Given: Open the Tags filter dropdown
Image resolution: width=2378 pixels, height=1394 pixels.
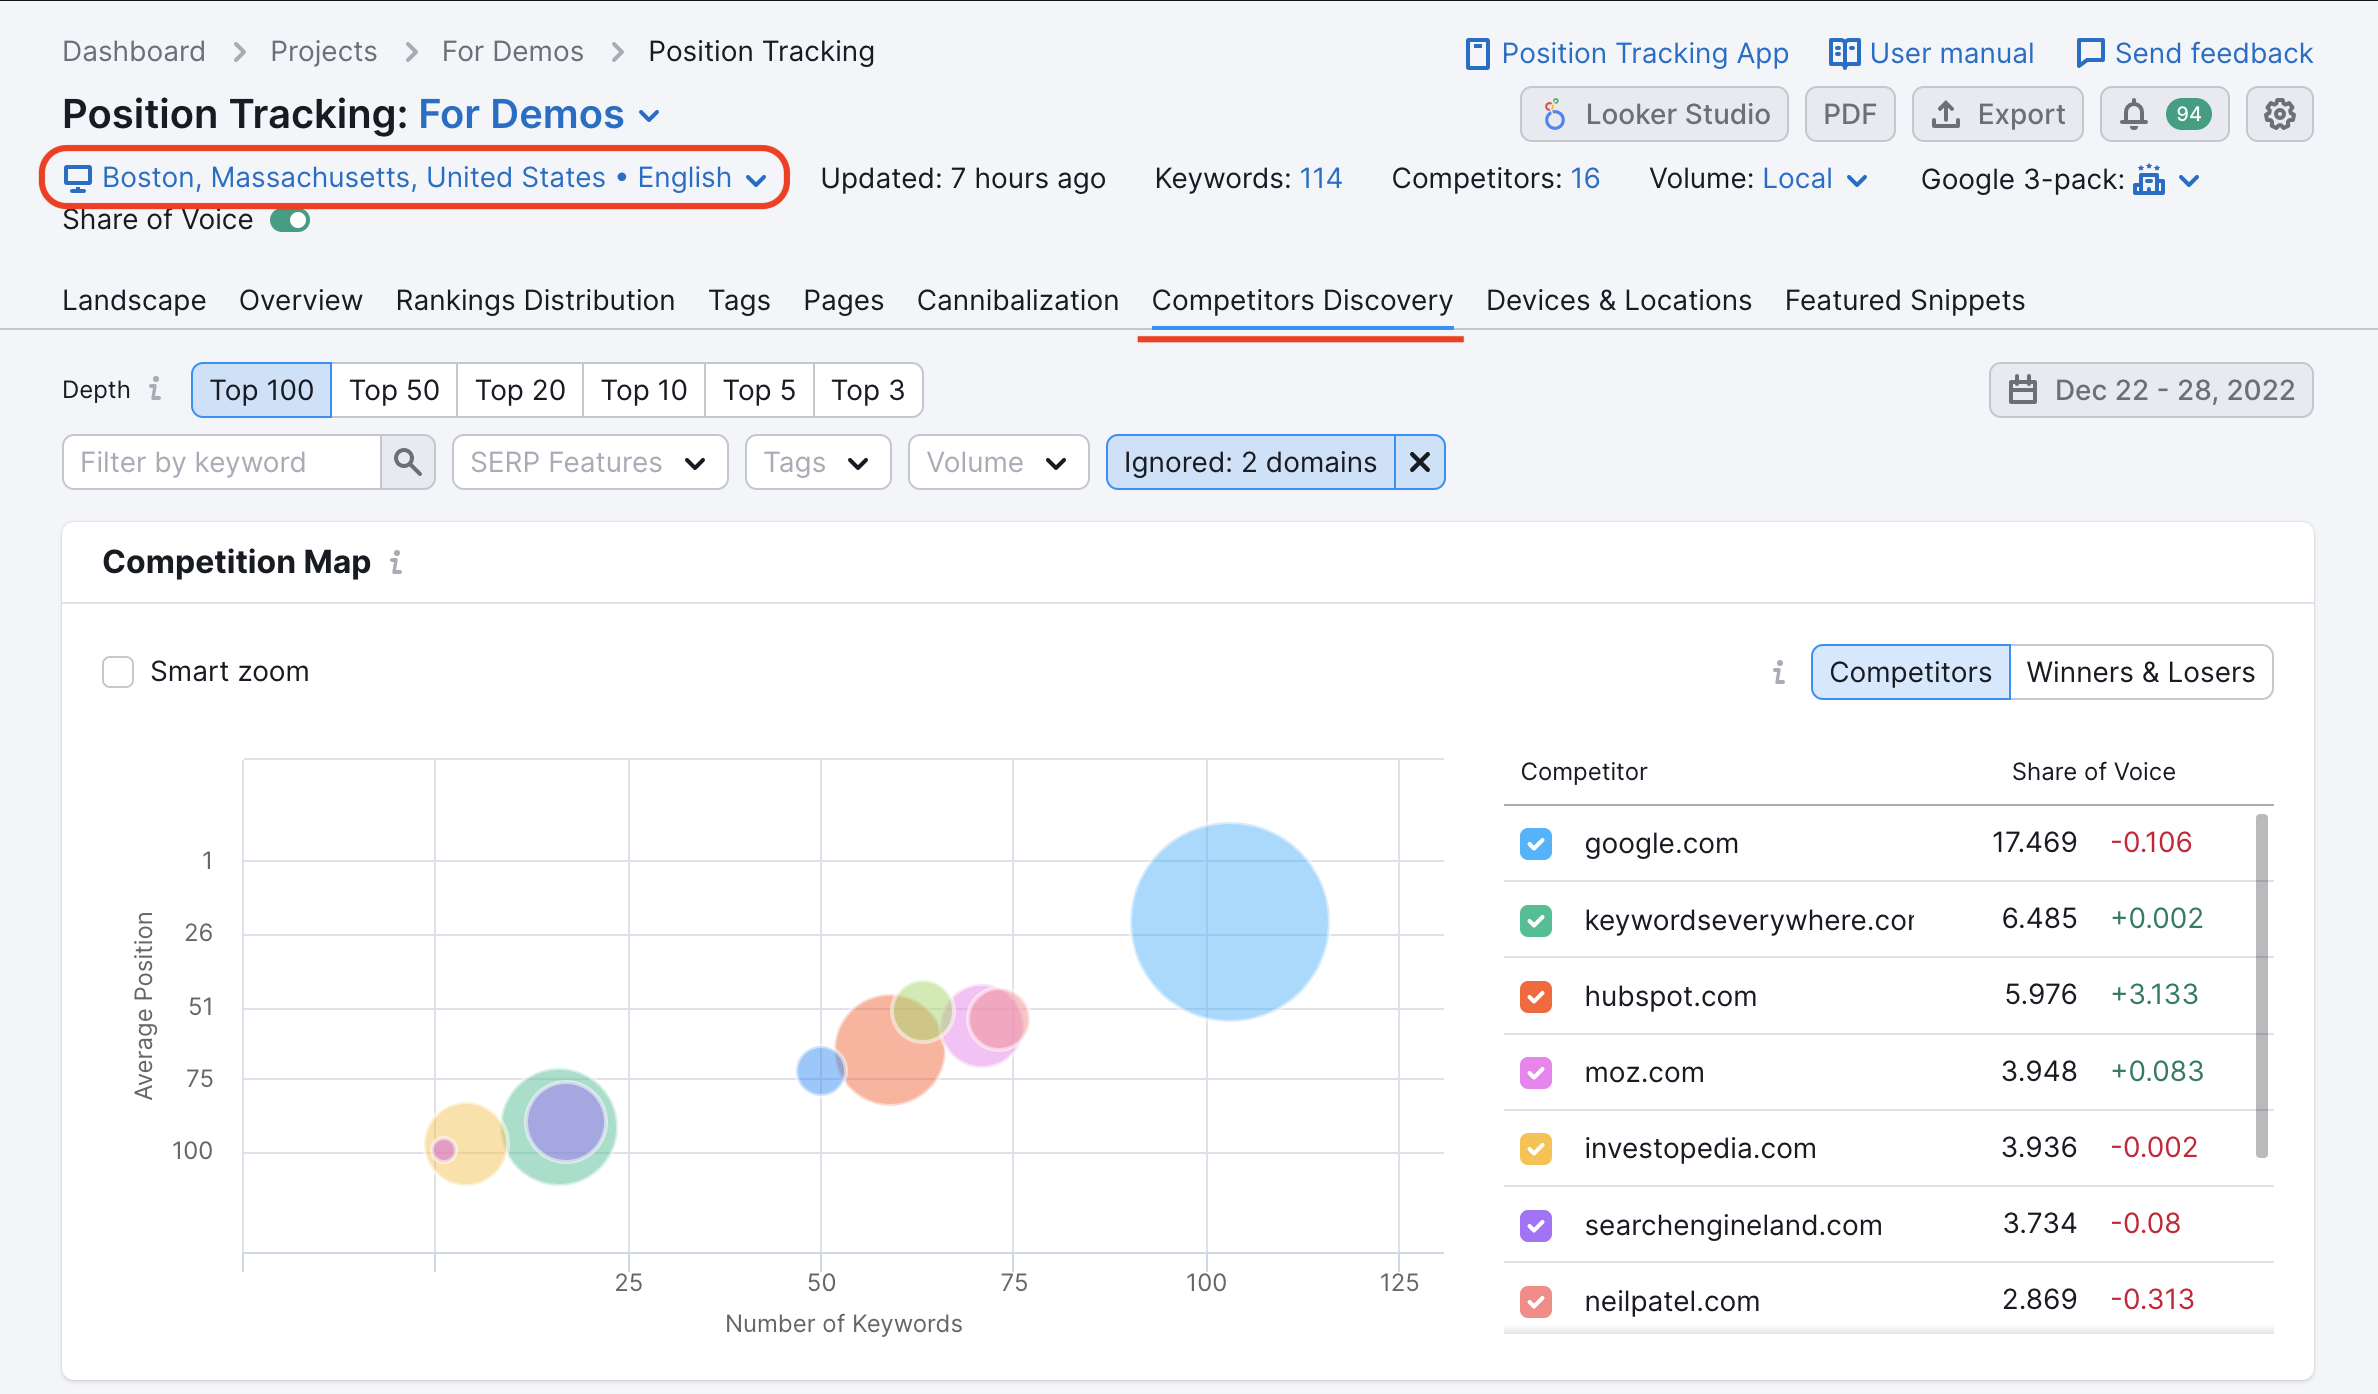Looking at the screenshot, I should (818, 461).
